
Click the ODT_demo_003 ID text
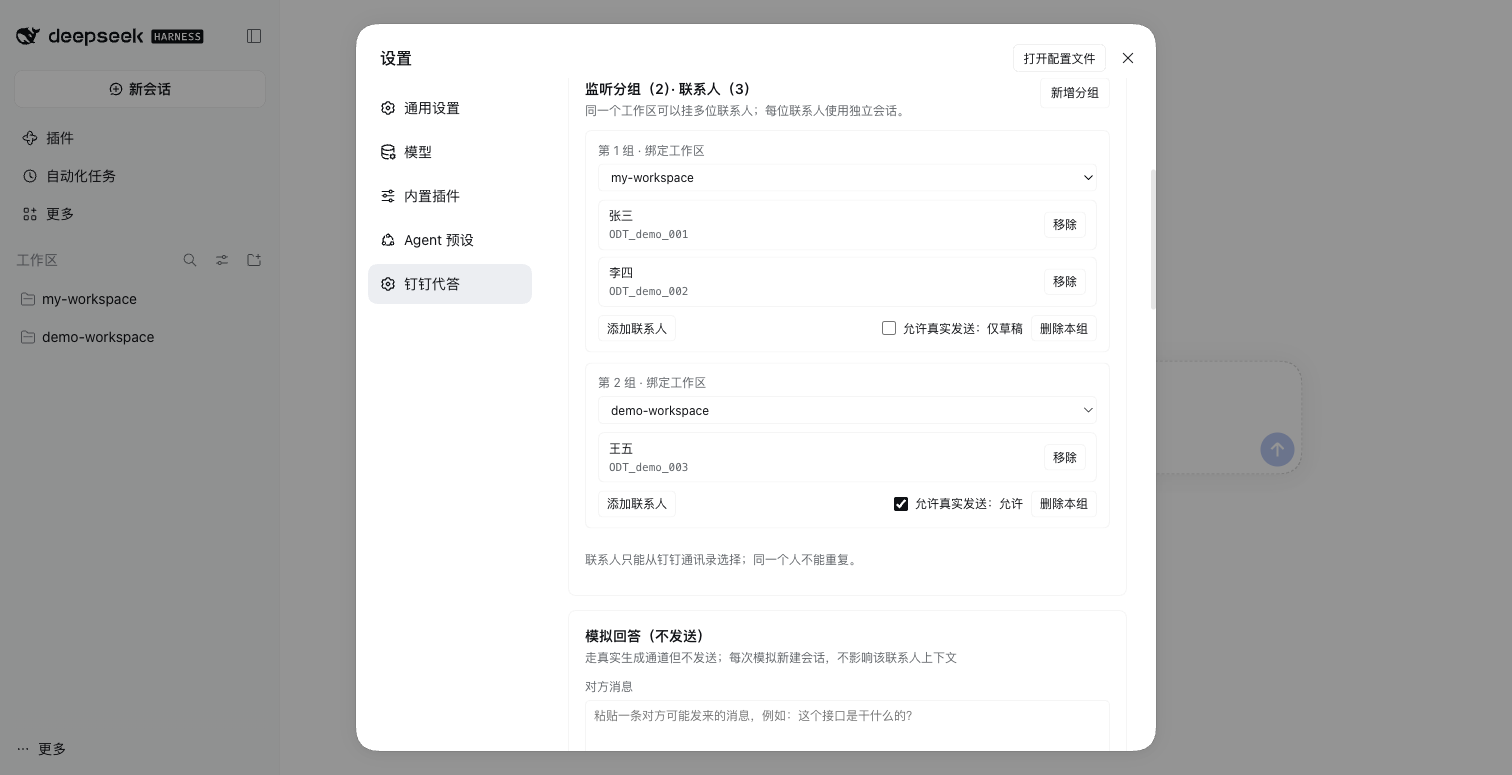[648, 468]
